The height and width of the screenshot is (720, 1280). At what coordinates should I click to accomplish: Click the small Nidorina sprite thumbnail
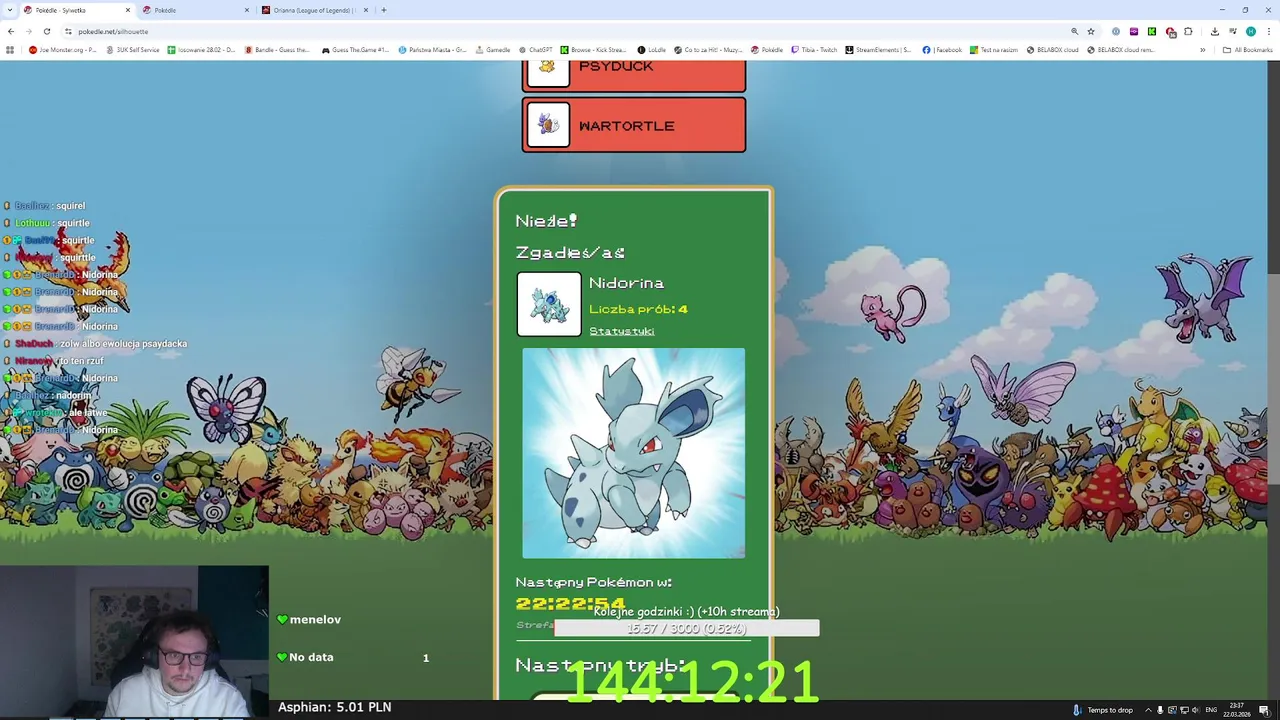(549, 305)
